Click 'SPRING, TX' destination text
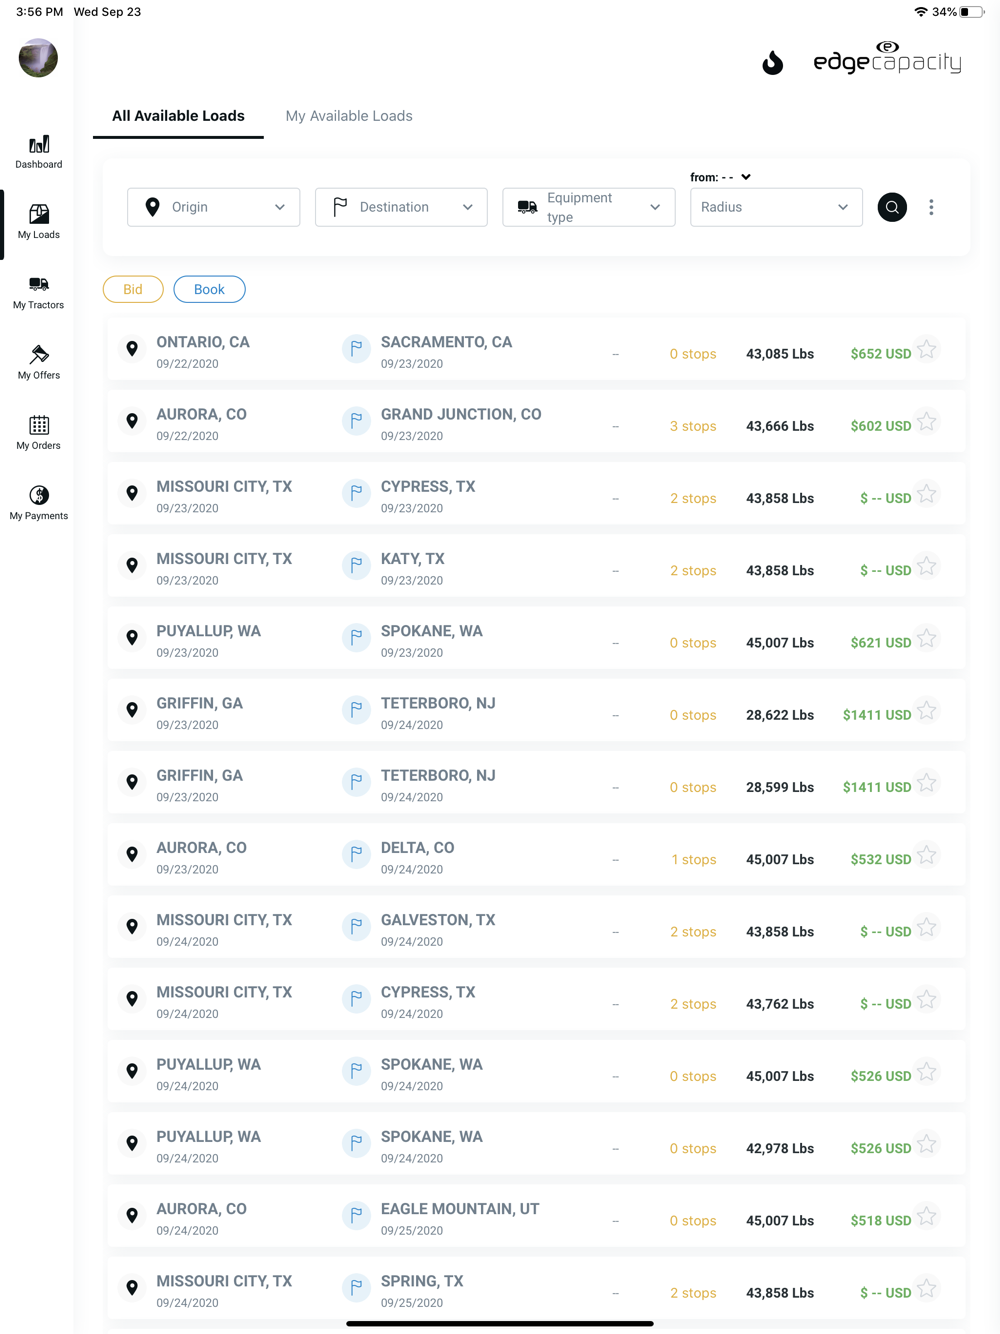 tap(422, 1281)
